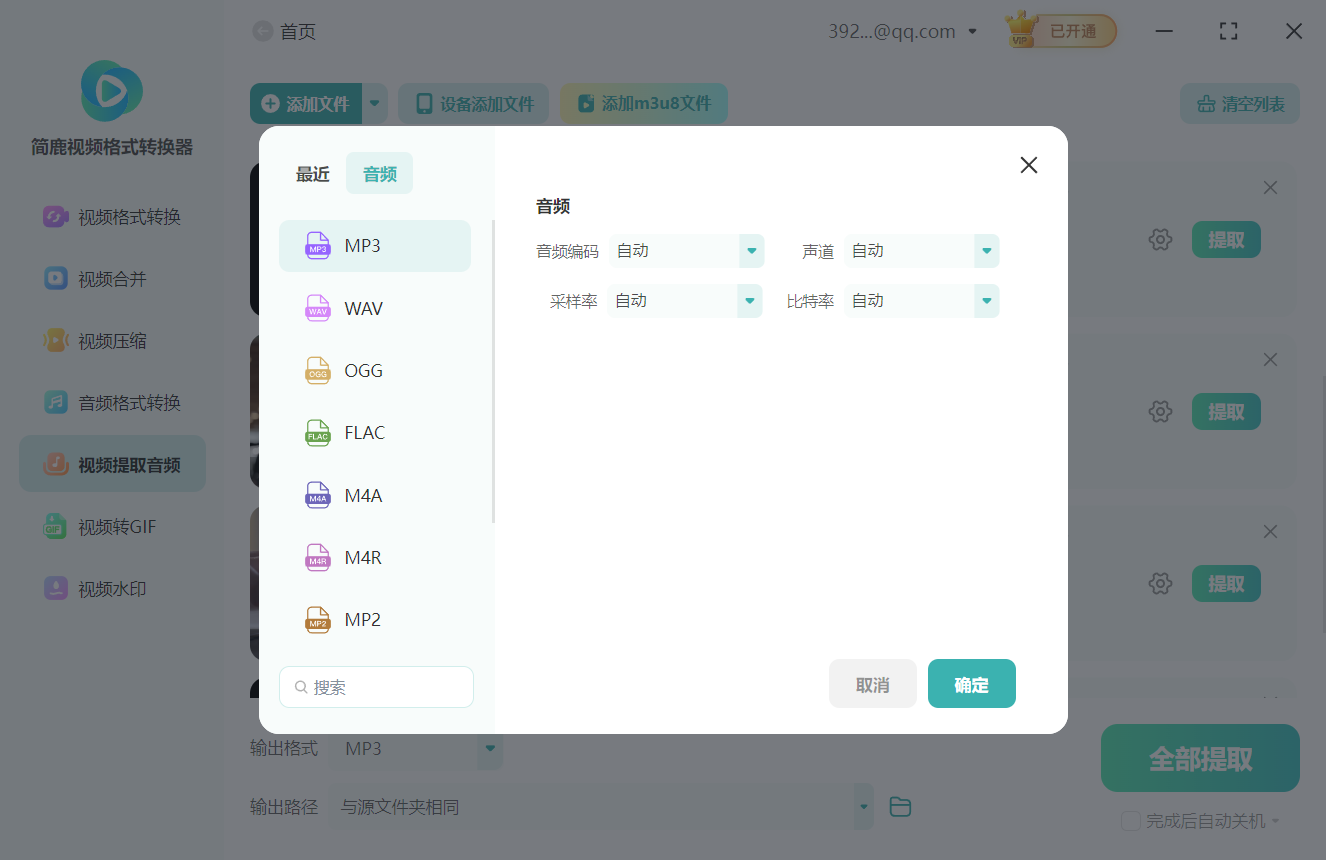This screenshot has width=1326, height=860.
Task: Click inside the 搜索 search field
Action: (376, 687)
